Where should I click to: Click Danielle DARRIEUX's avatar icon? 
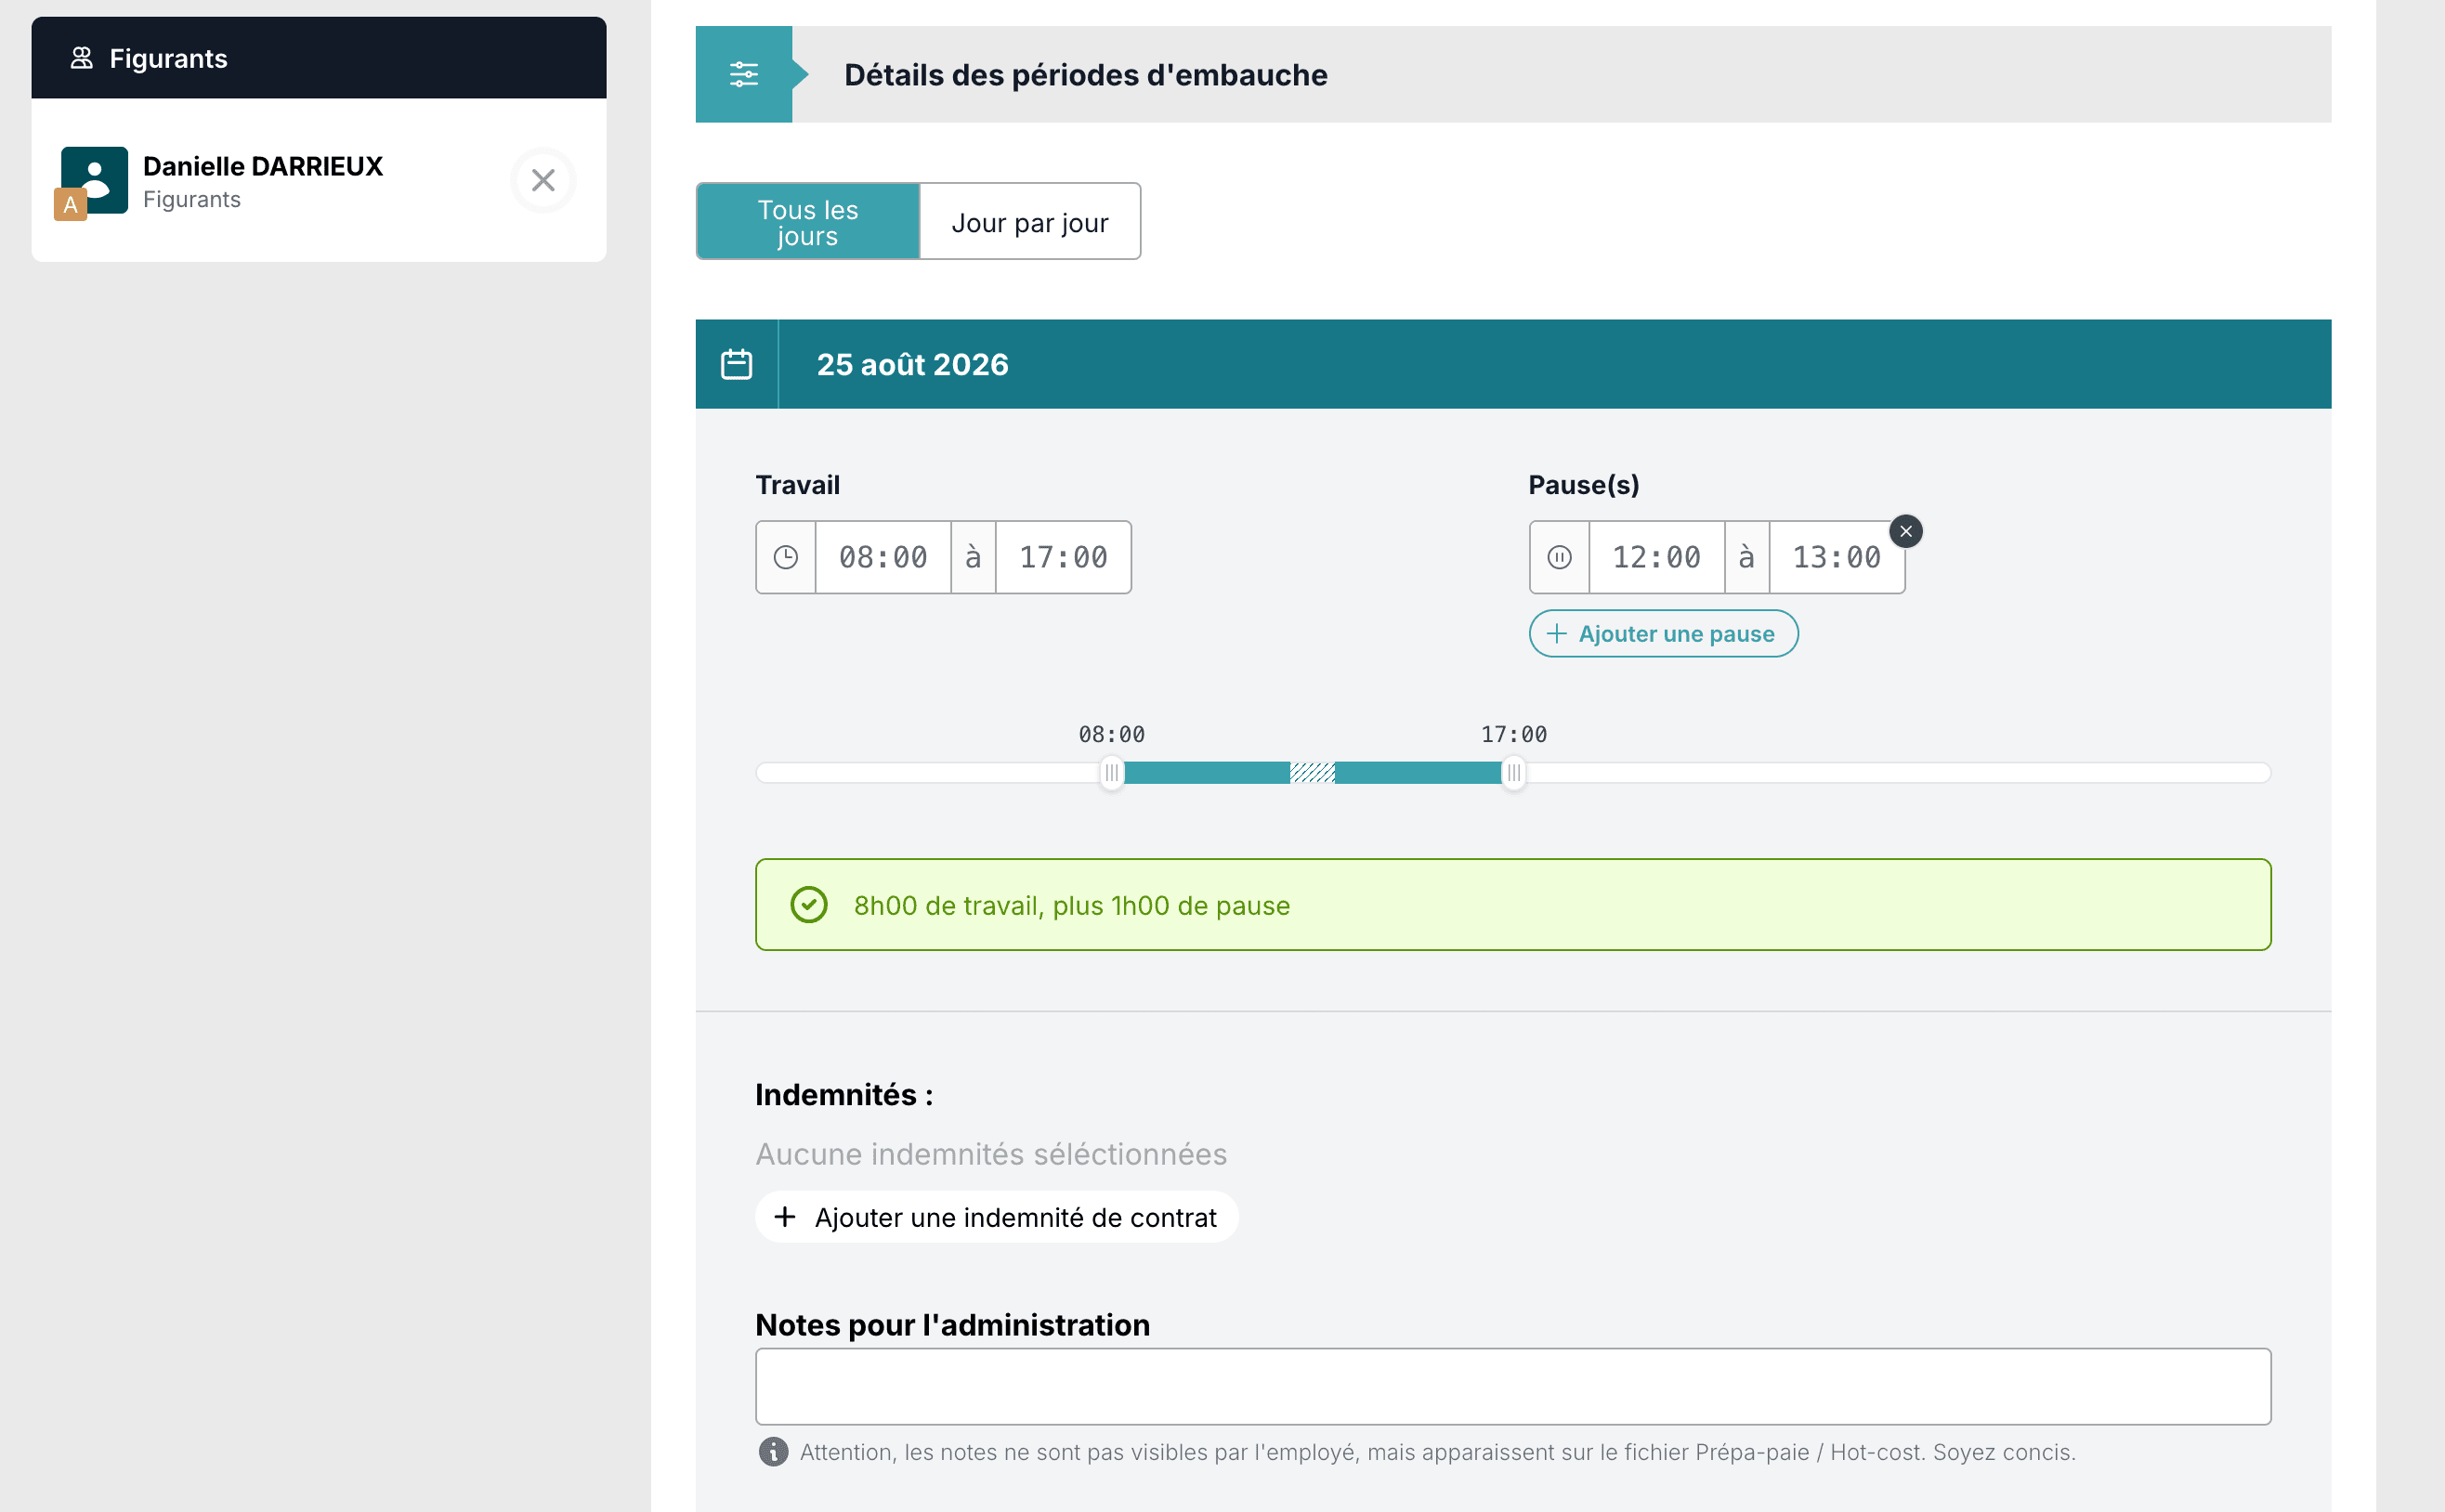93,181
